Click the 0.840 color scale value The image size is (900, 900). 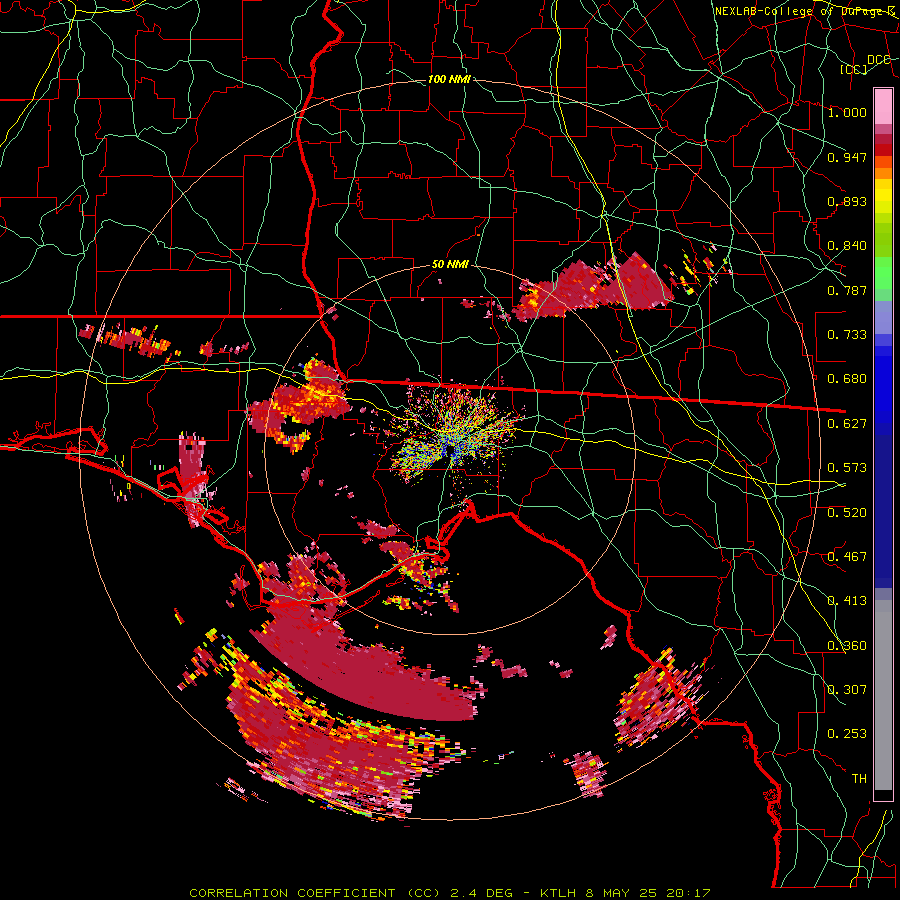tap(847, 246)
